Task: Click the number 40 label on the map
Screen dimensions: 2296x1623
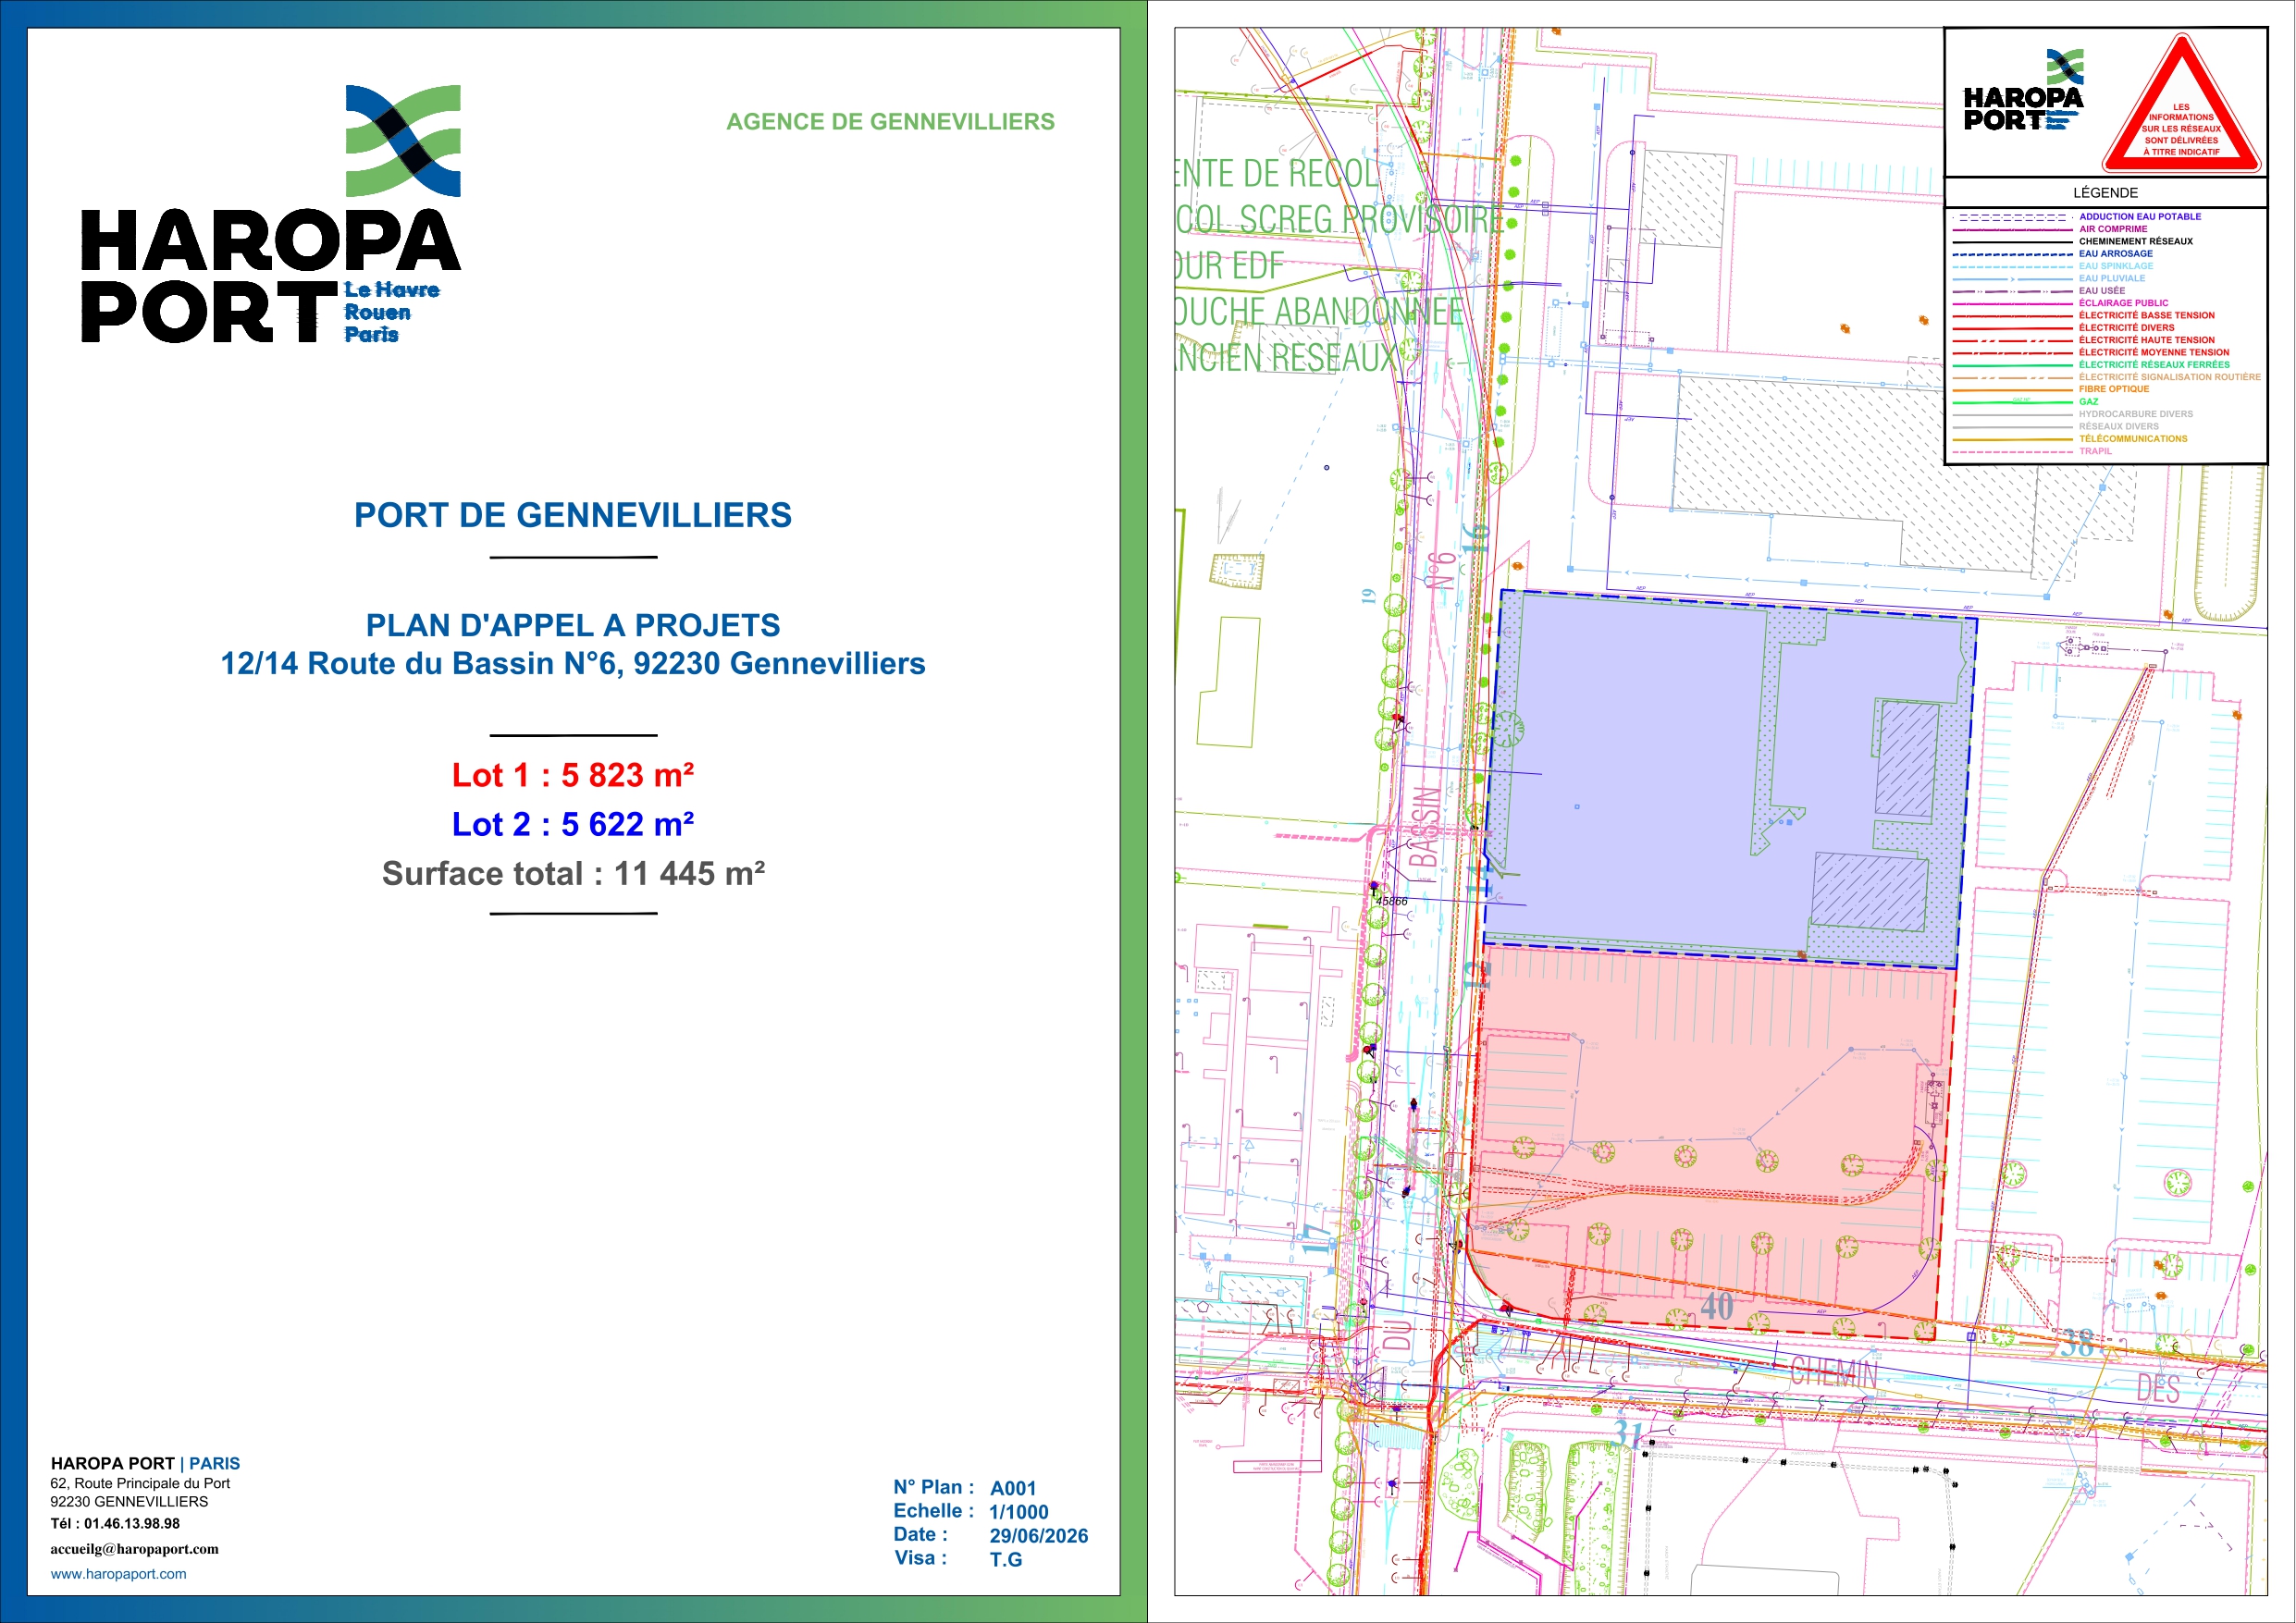Action: [1717, 1305]
